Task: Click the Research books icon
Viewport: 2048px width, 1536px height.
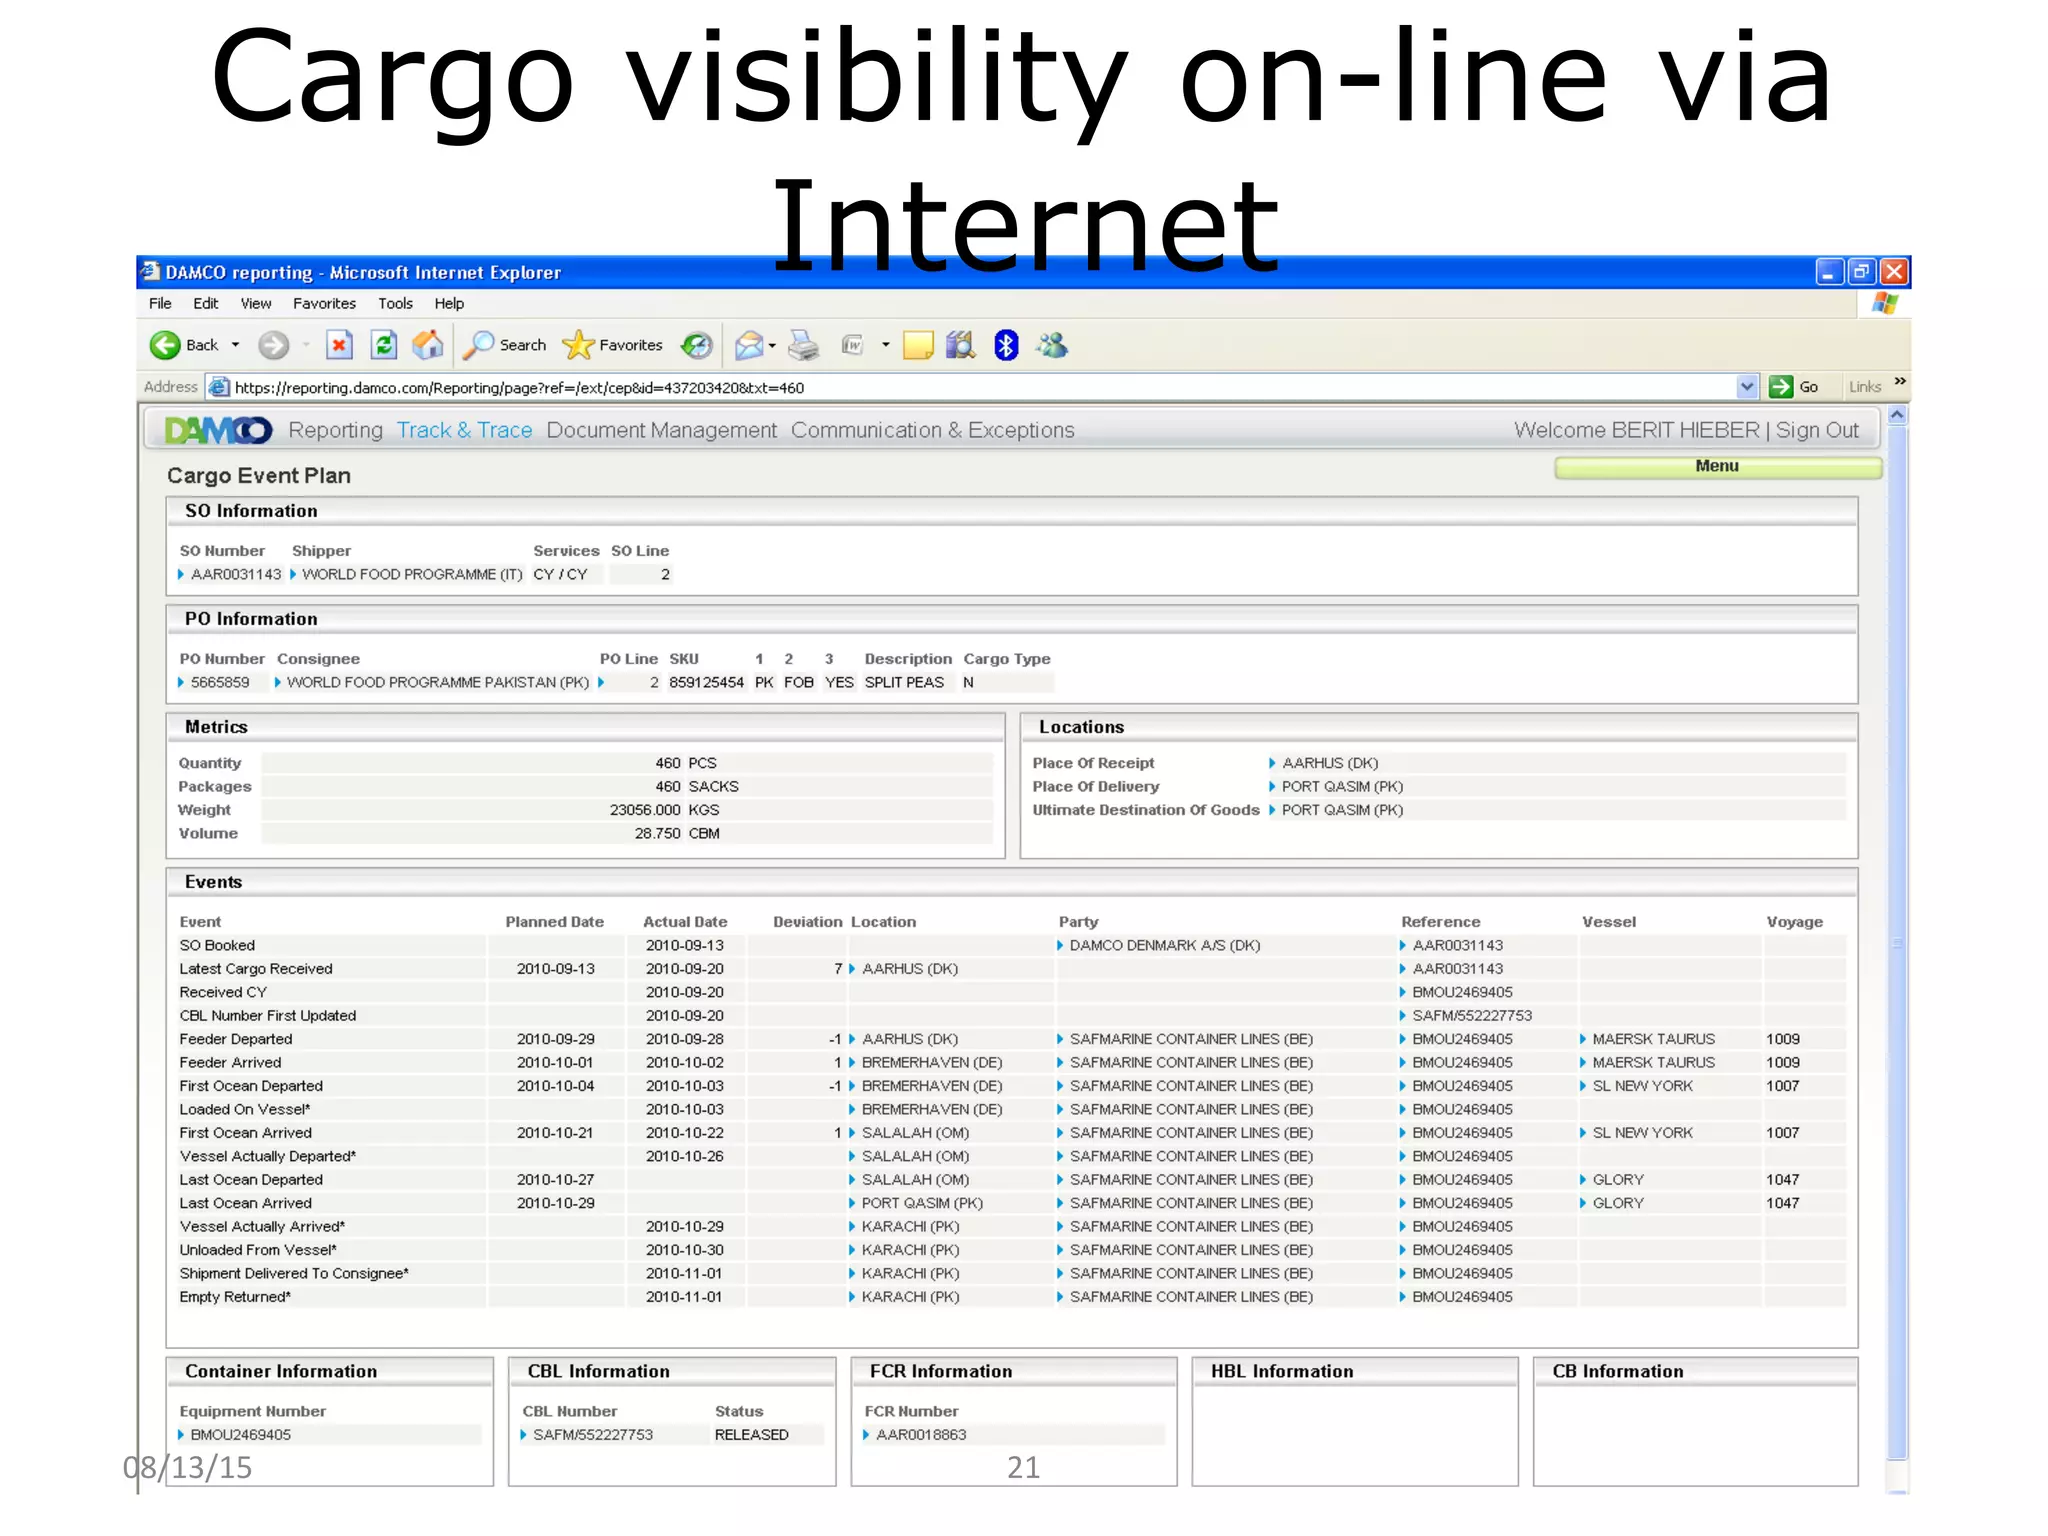Action: [961, 345]
